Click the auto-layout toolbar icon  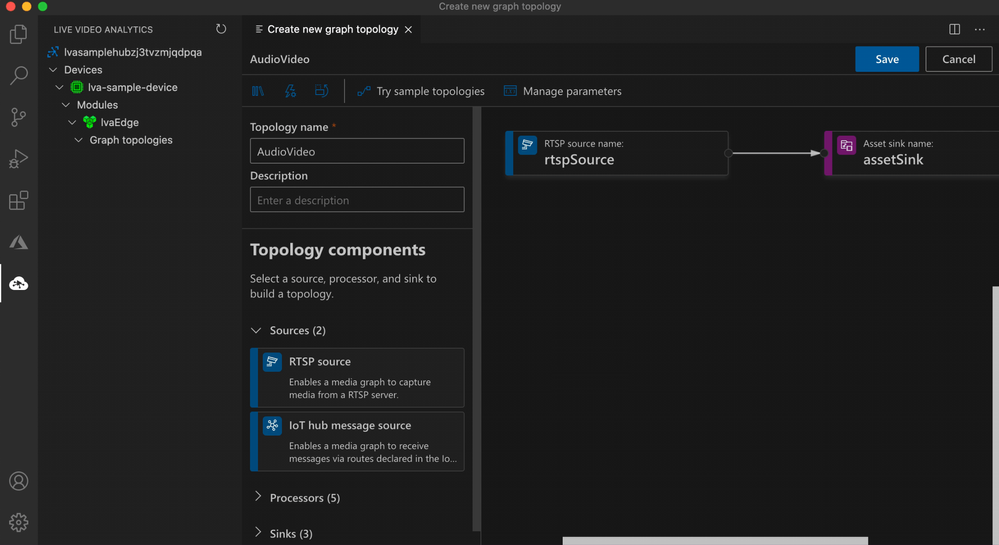pyautogui.click(x=322, y=91)
